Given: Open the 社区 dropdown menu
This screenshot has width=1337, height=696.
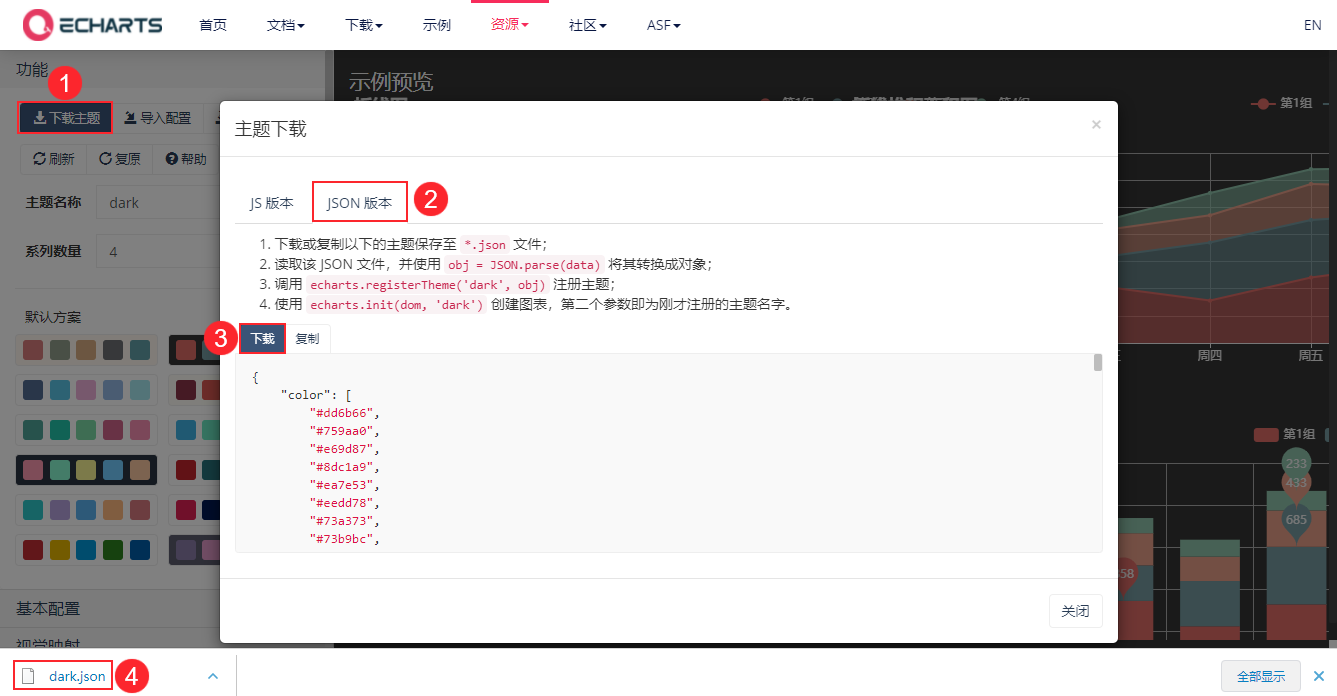Looking at the screenshot, I should [x=588, y=25].
